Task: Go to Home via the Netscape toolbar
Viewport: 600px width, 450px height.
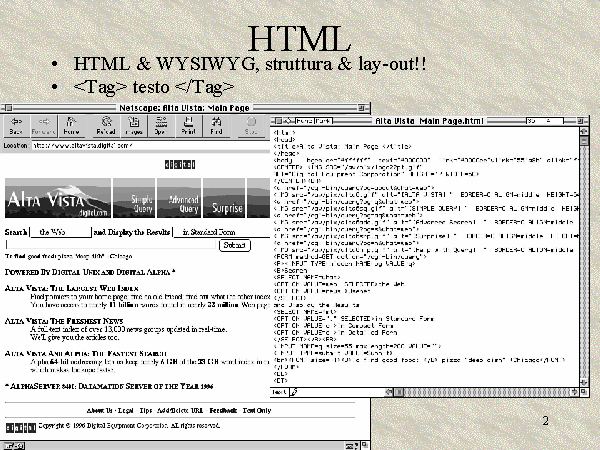Action: [71, 126]
